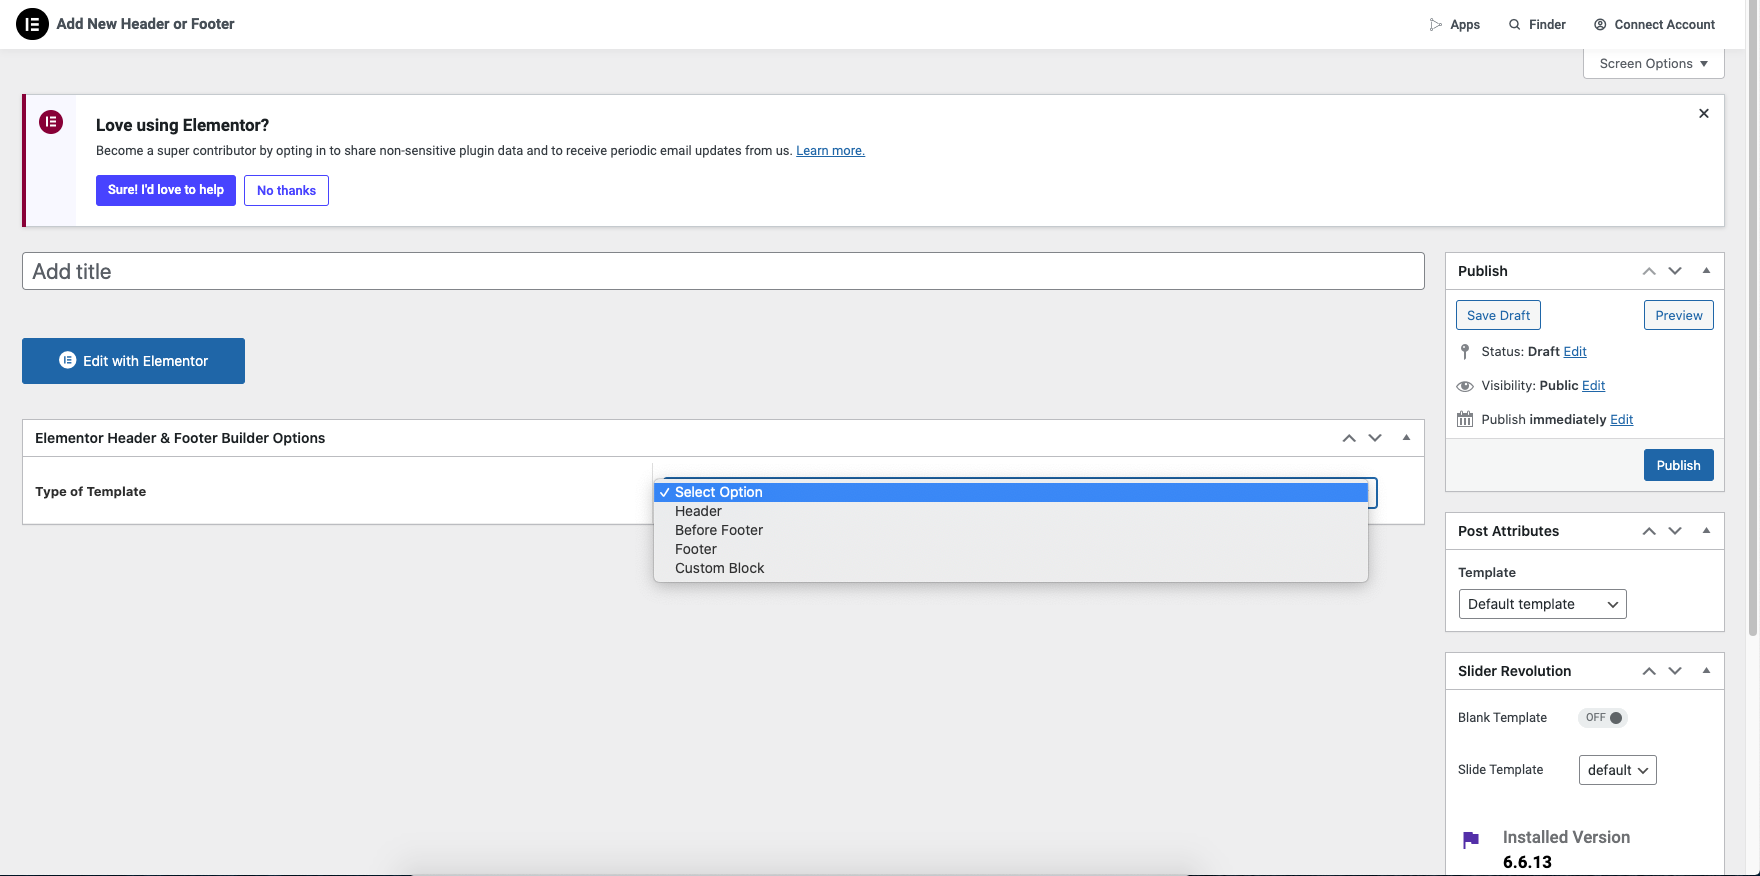This screenshot has height=876, width=1760.
Task: Open the Slide Template dropdown
Action: point(1617,770)
